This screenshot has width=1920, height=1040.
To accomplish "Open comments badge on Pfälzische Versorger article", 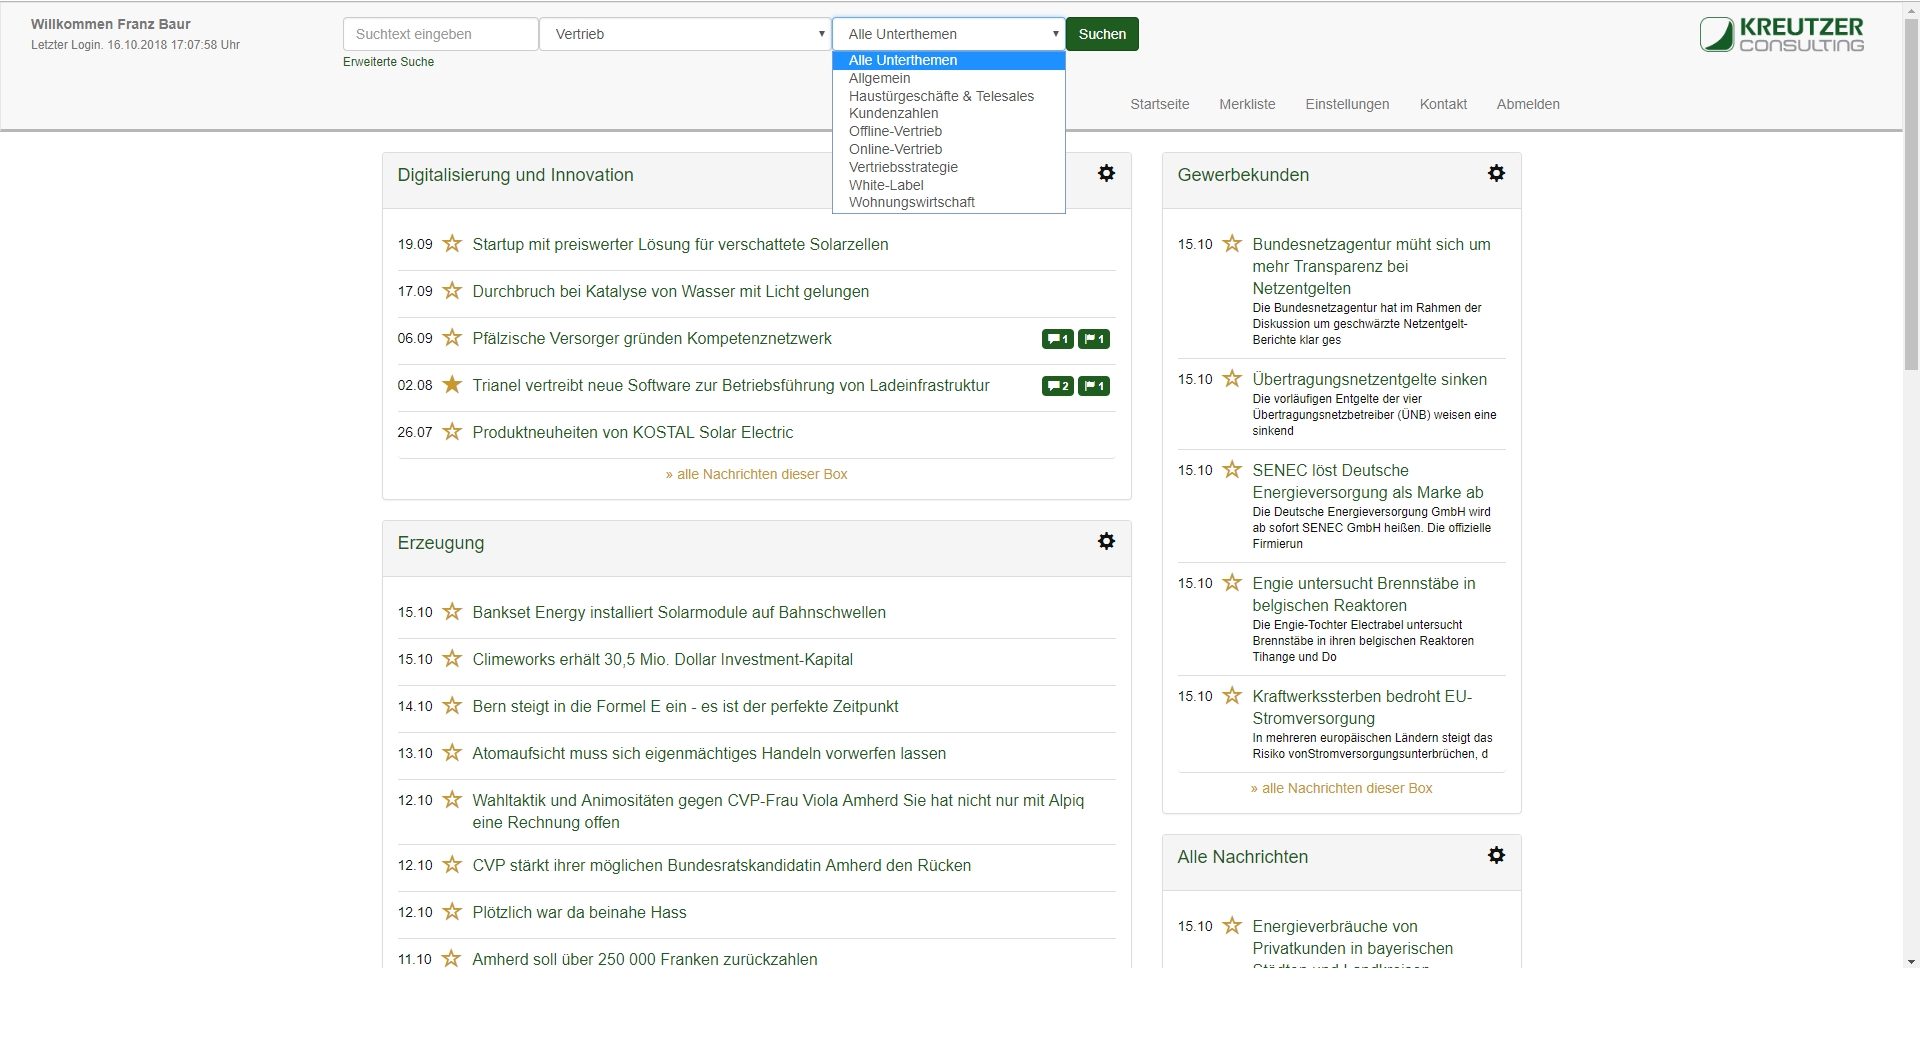I will coord(1057,339).
